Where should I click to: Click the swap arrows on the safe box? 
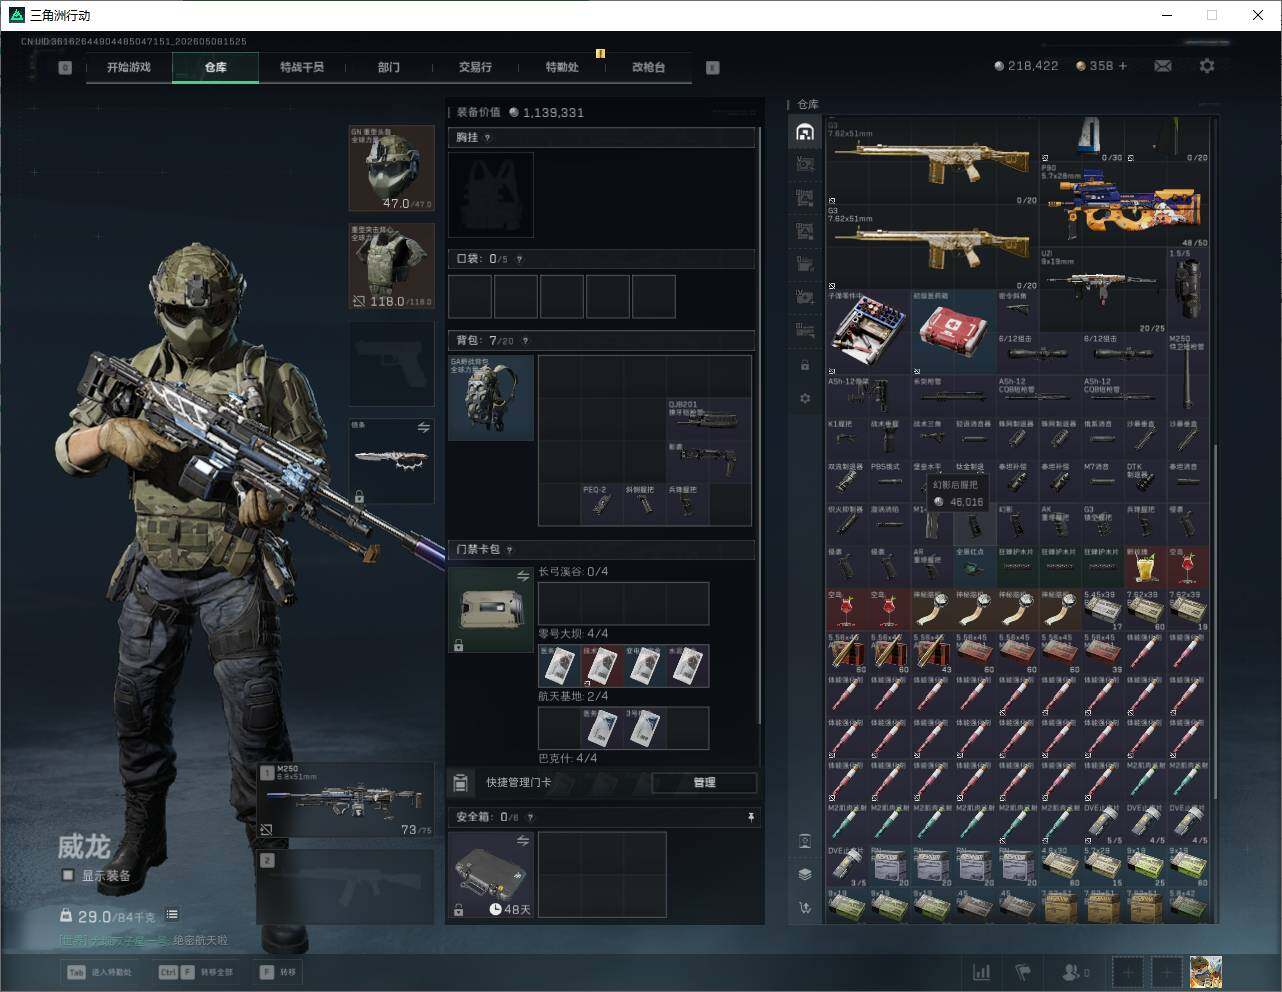pos(522,842)
